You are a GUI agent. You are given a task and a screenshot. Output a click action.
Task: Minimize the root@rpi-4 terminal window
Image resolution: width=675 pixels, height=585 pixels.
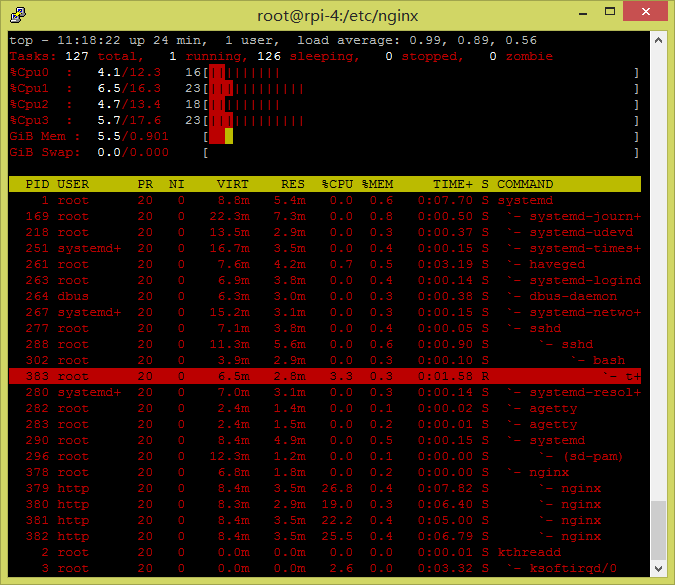click(583, 13)
